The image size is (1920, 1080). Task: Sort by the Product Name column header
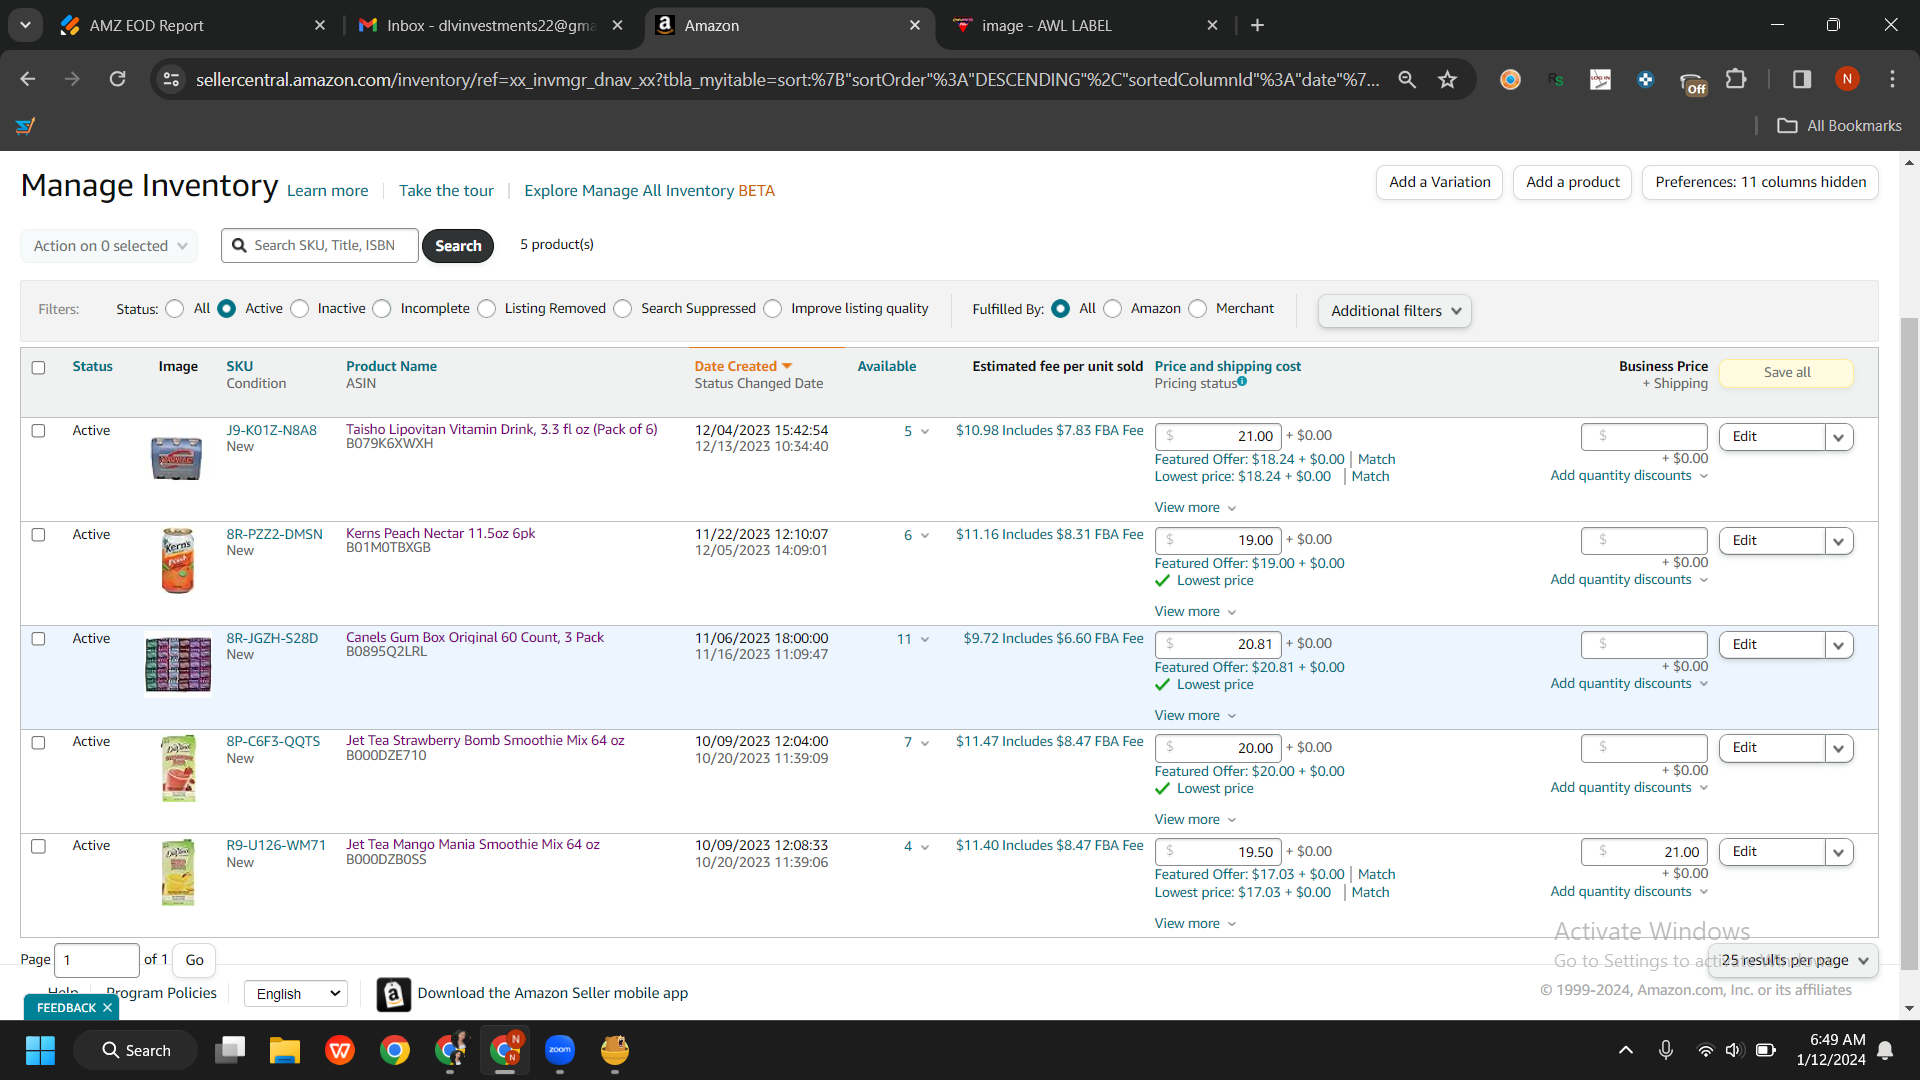(391, 367)
